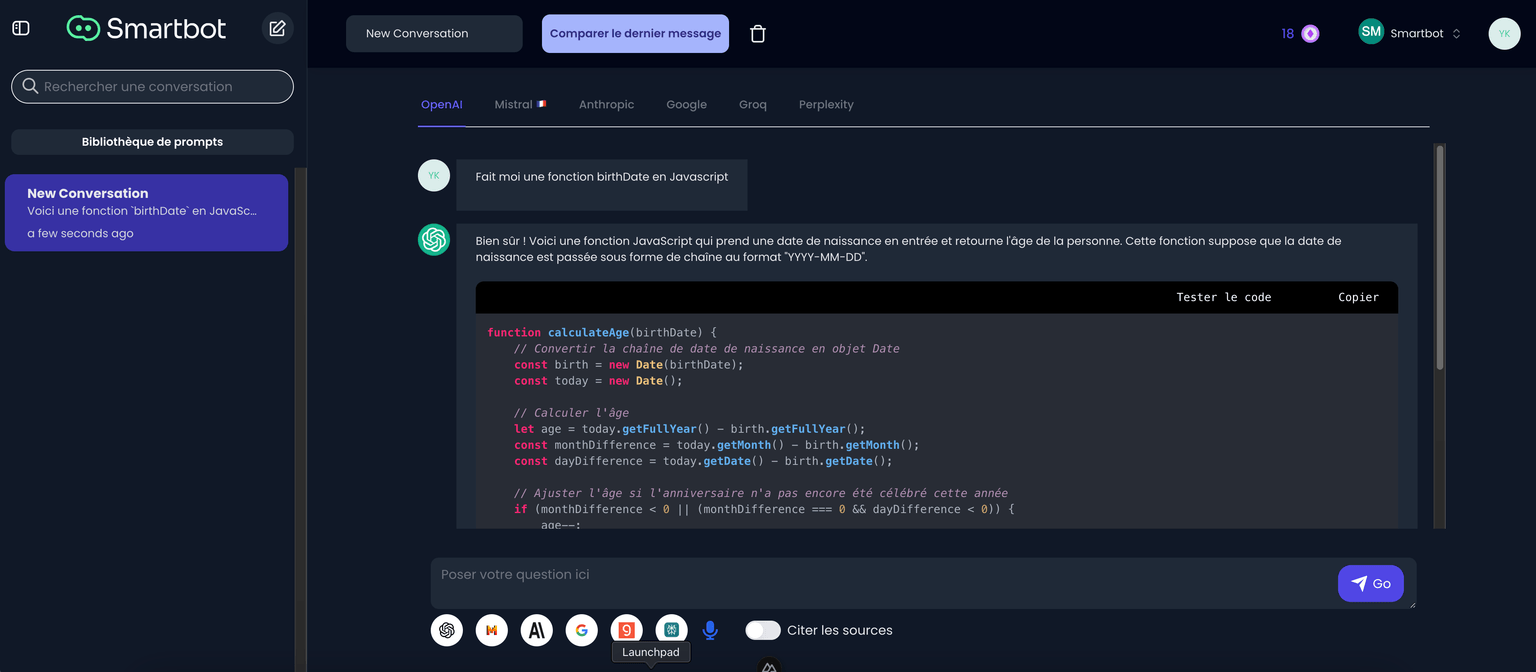Image resolution: width=1536 pixels, height=672 pixels.
Task: Select the OpenAI model icon
Action: 446,630
